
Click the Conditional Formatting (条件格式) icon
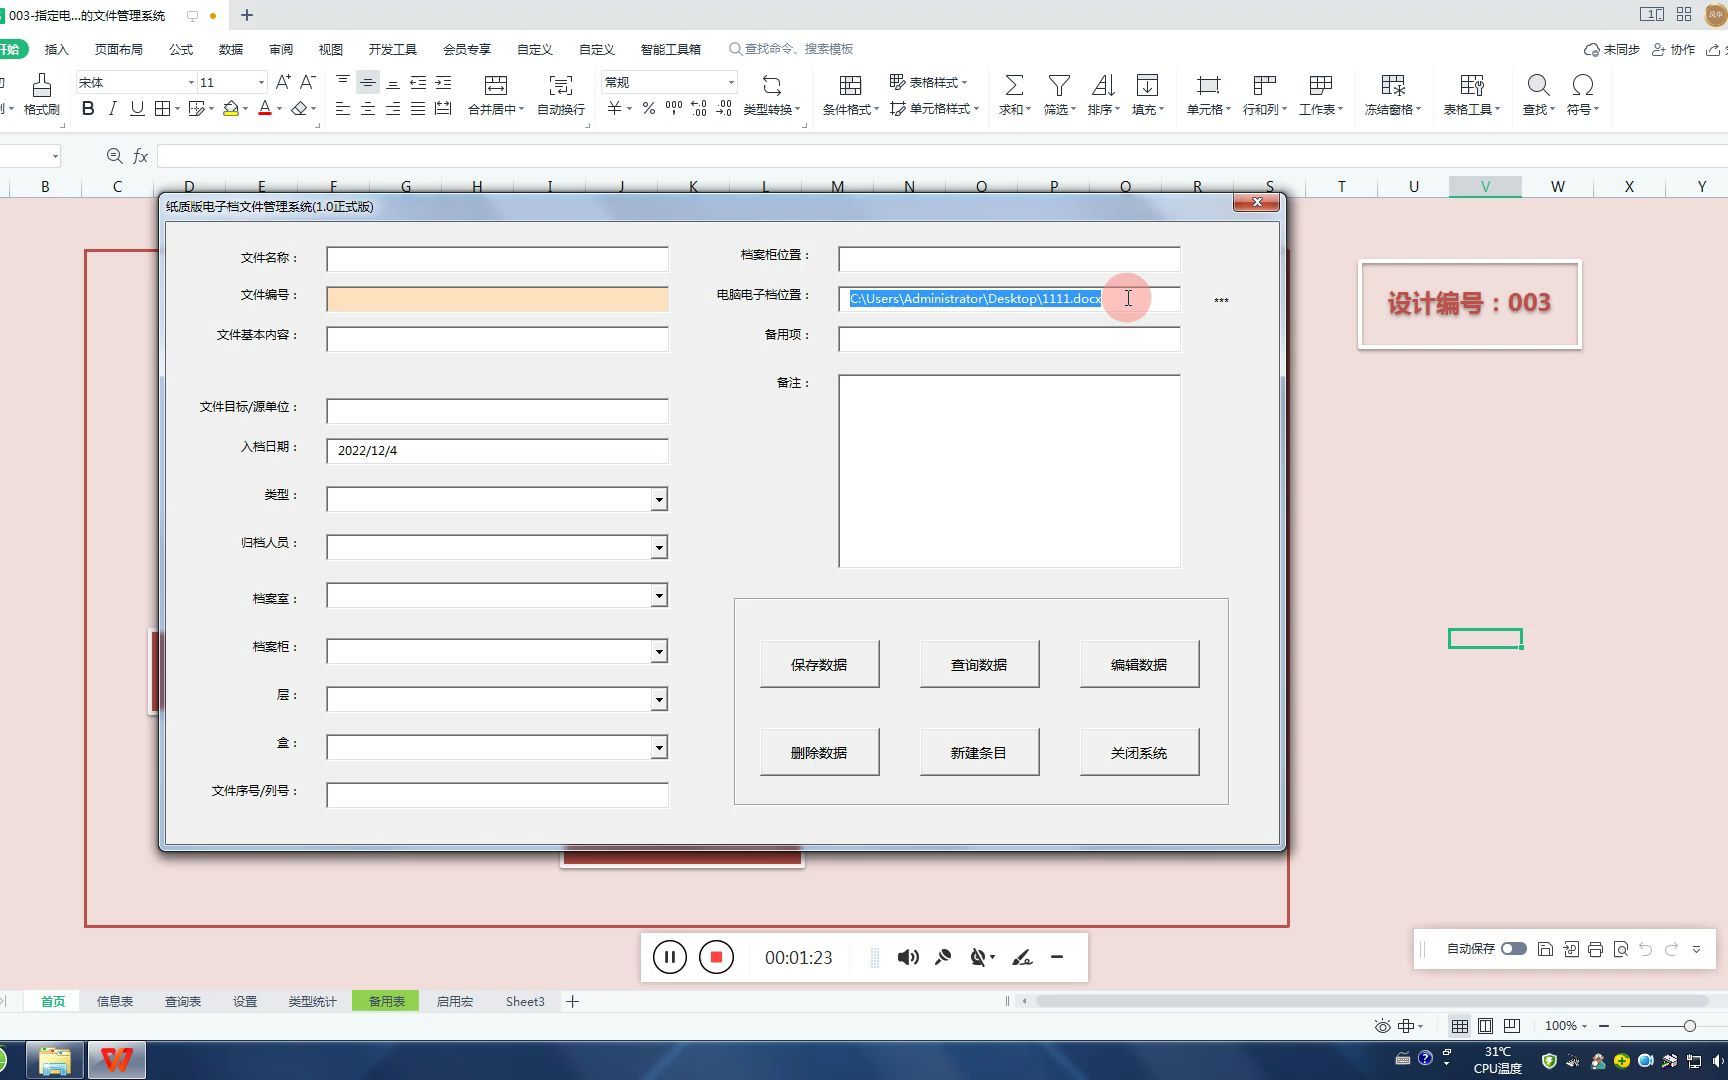coord(850,85)
